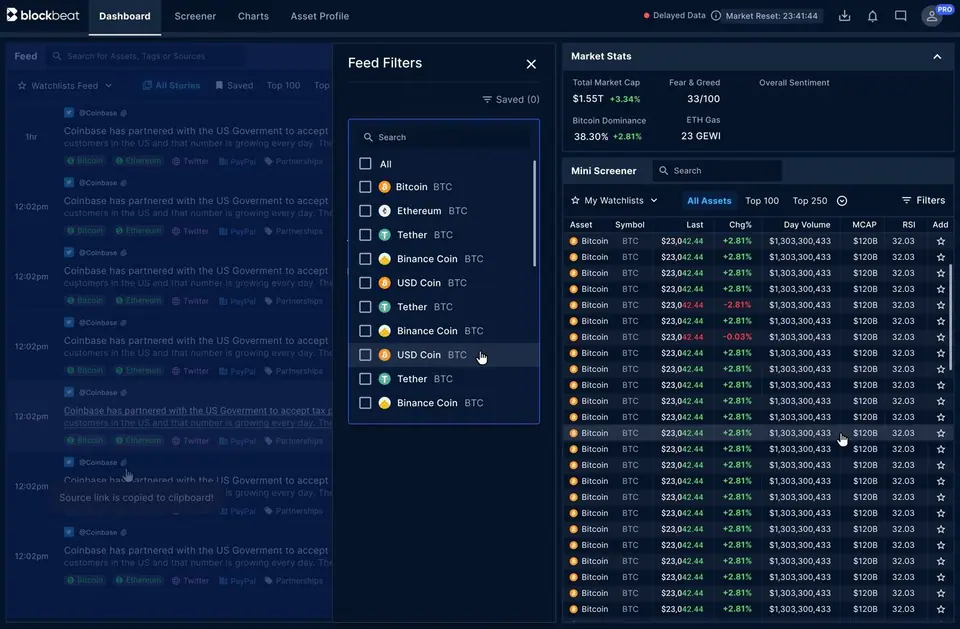960x629 pixels.
Task: Click the star for the -0.03% Bitcoin row
Action: pos(940,337)
